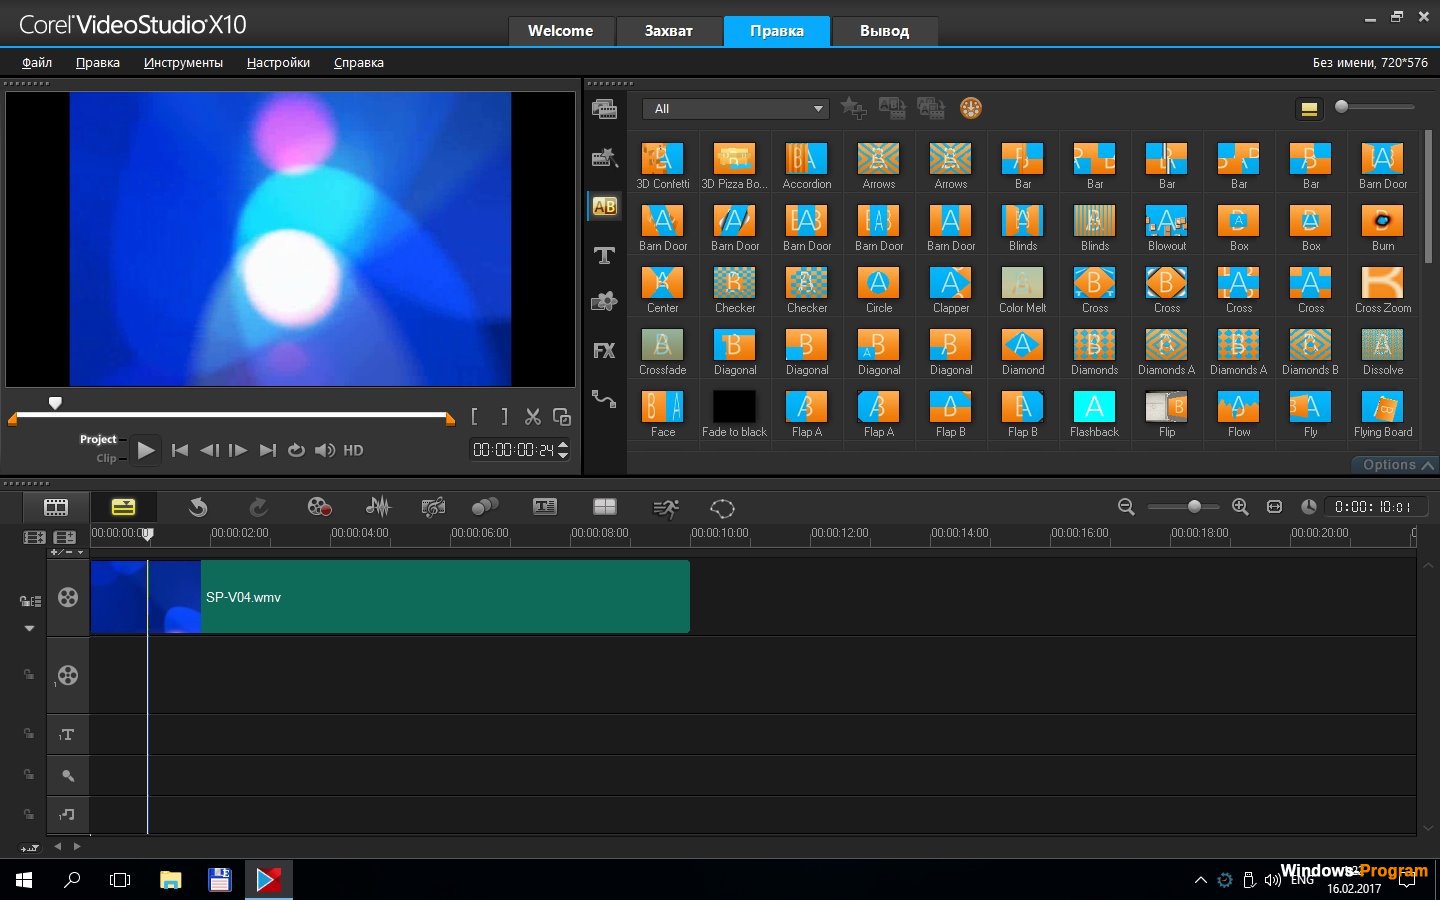Image resolution: width=1440 pixels, height=900 pixels.
Task: Open the Инструменты menu
Action: [183, 62]
